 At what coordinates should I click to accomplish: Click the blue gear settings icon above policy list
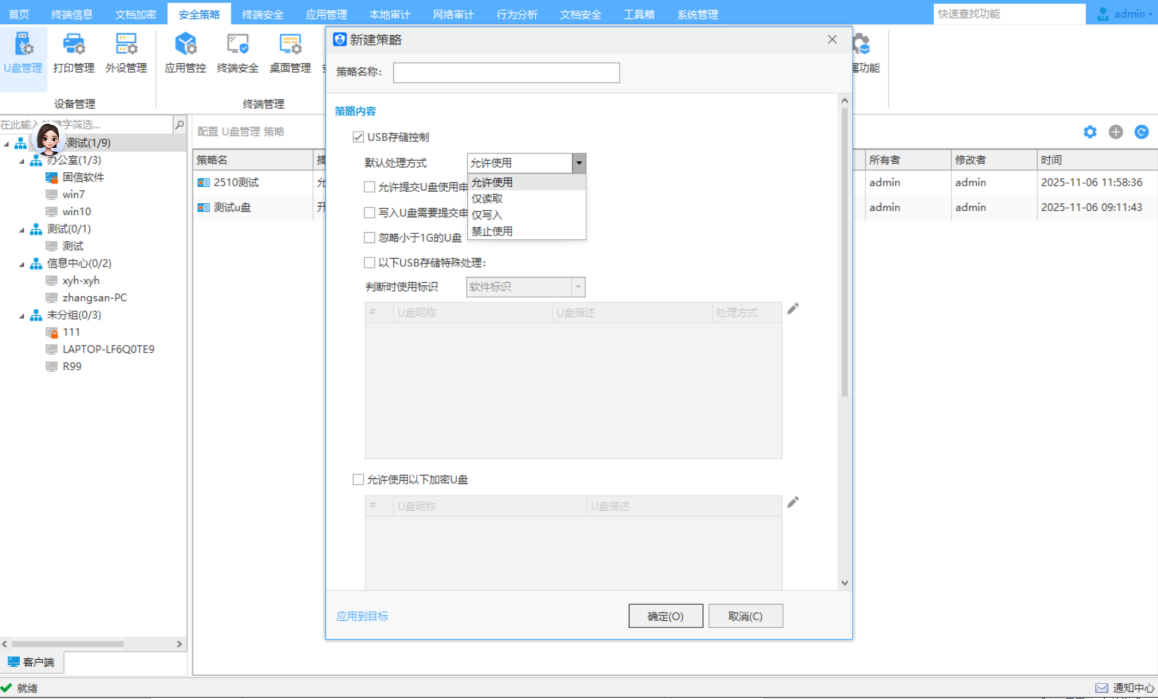point(1090,132)
